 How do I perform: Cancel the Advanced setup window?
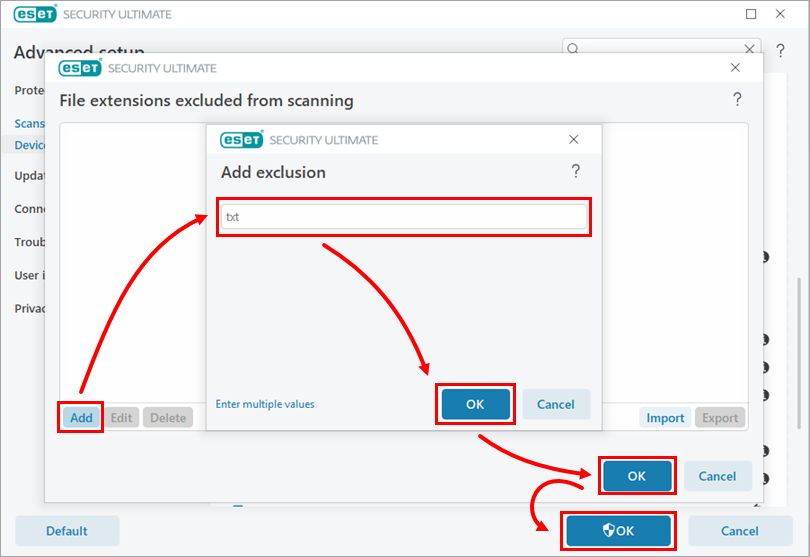click(x=740, y=531)
